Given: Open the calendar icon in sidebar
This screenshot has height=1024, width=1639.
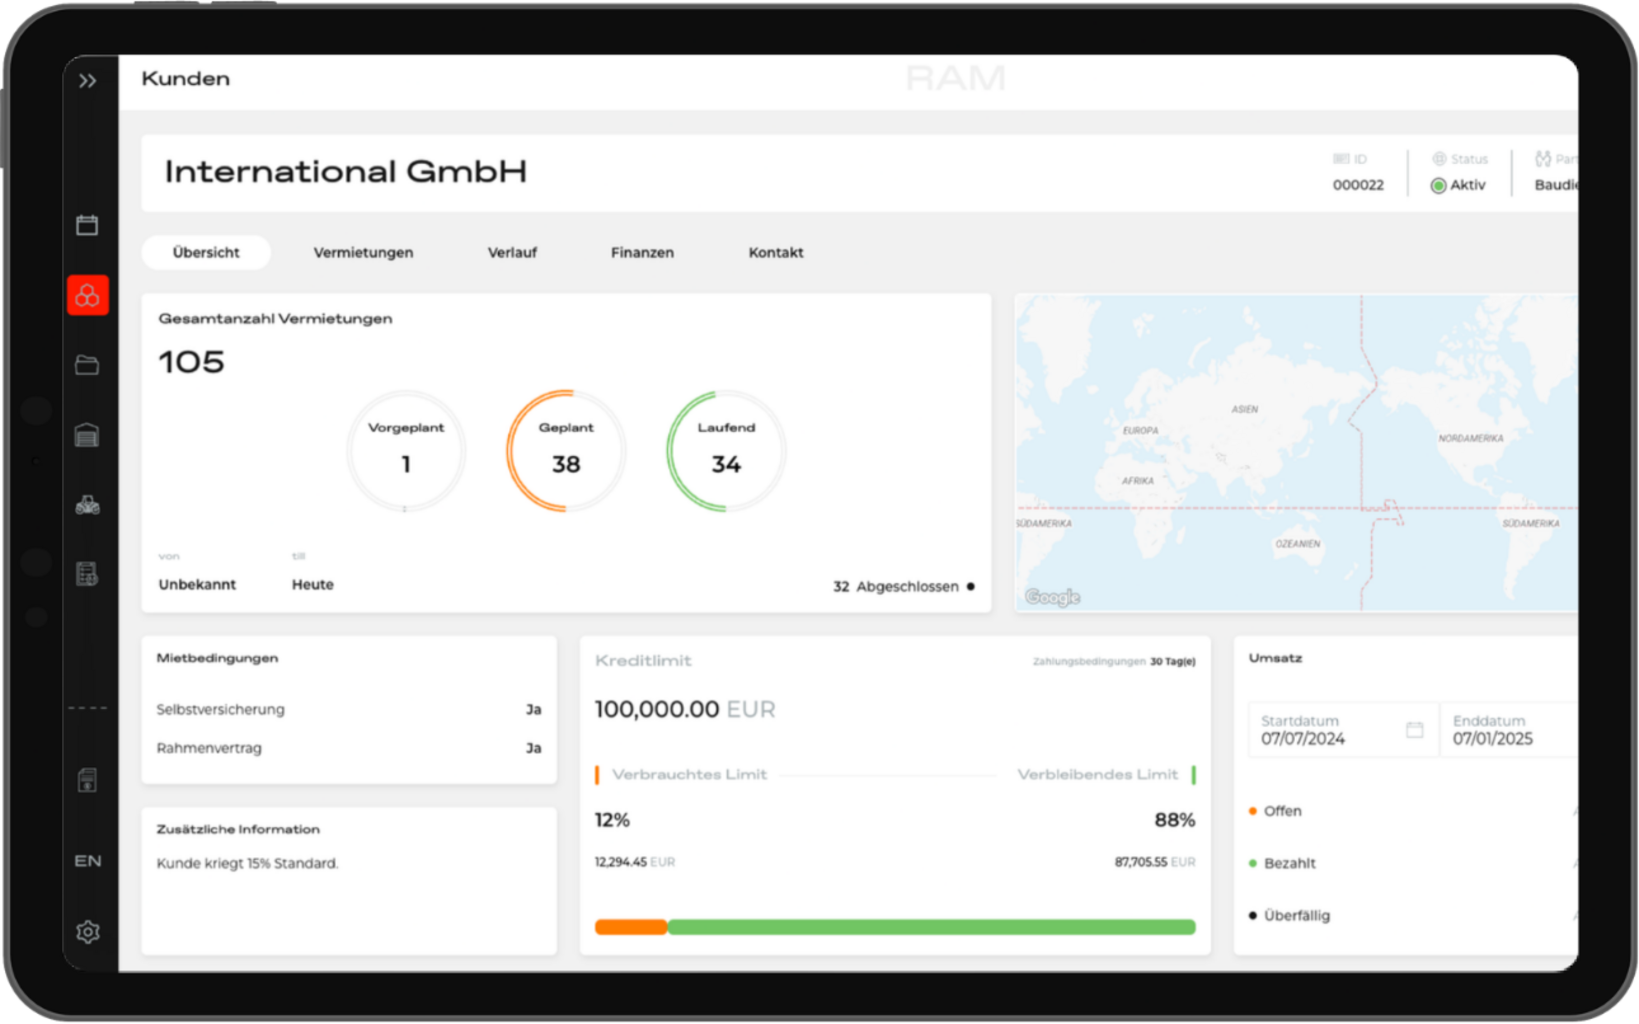Looking at the screenshot, I should (88, 225).
